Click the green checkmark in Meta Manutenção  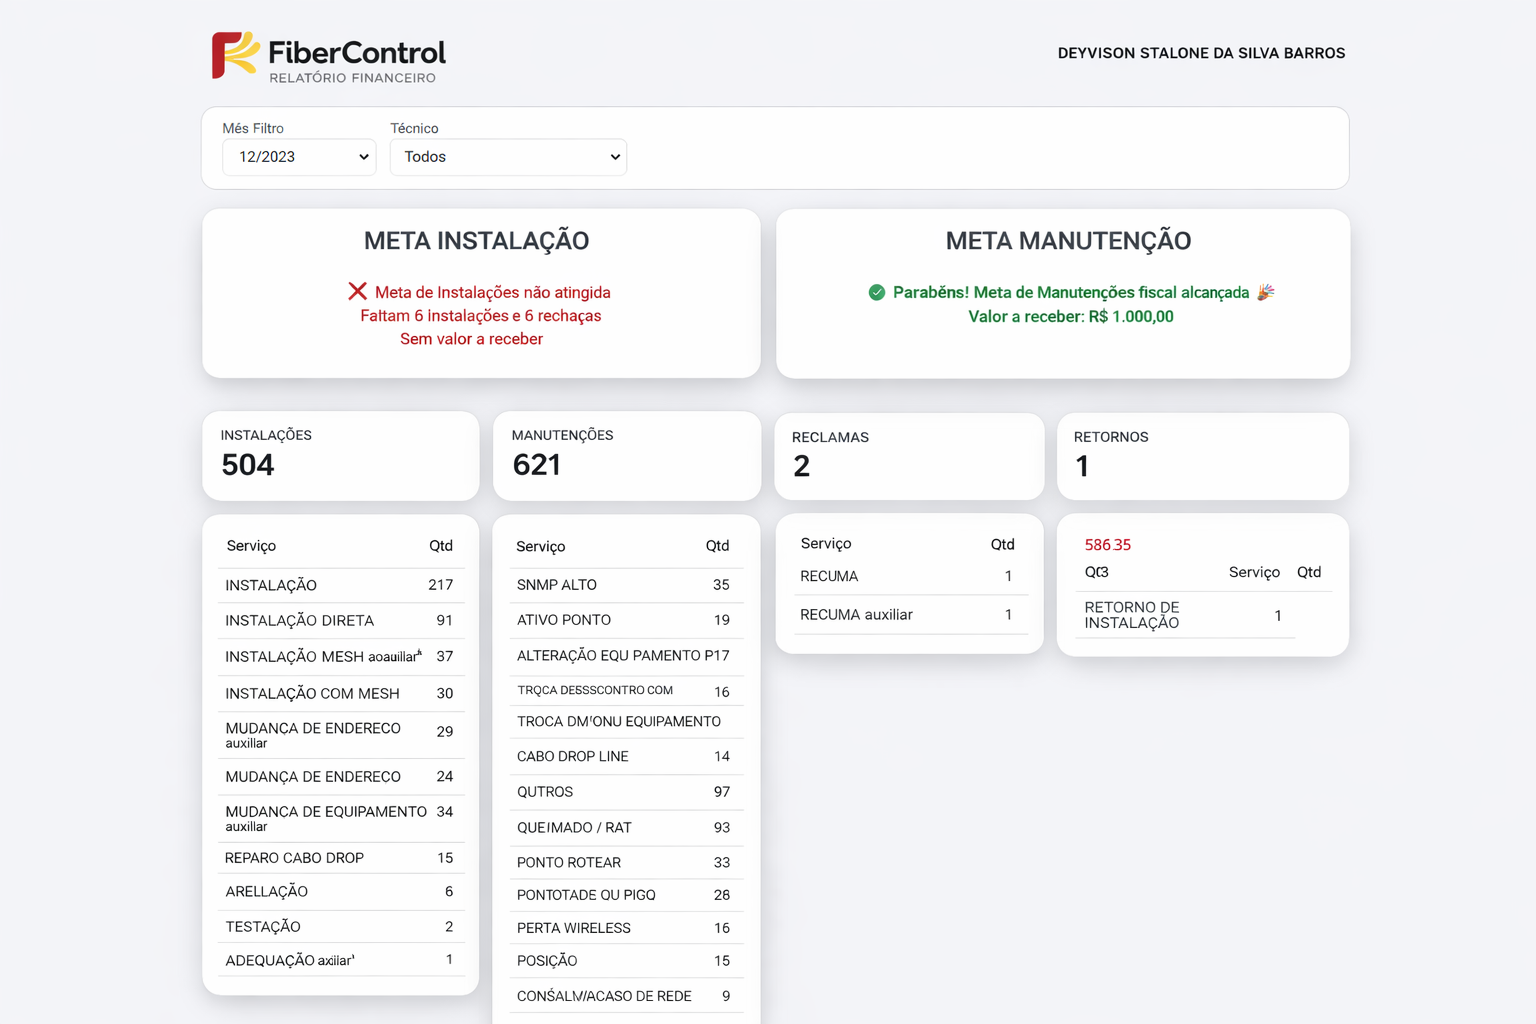coord(877,292)
